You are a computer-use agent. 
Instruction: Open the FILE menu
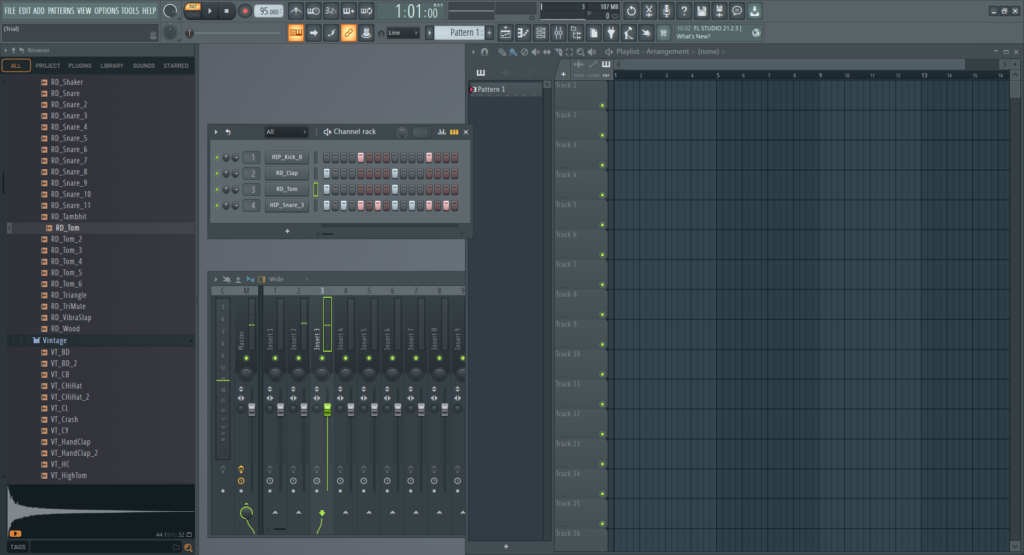pyautogui.click(x=10, y=10)
